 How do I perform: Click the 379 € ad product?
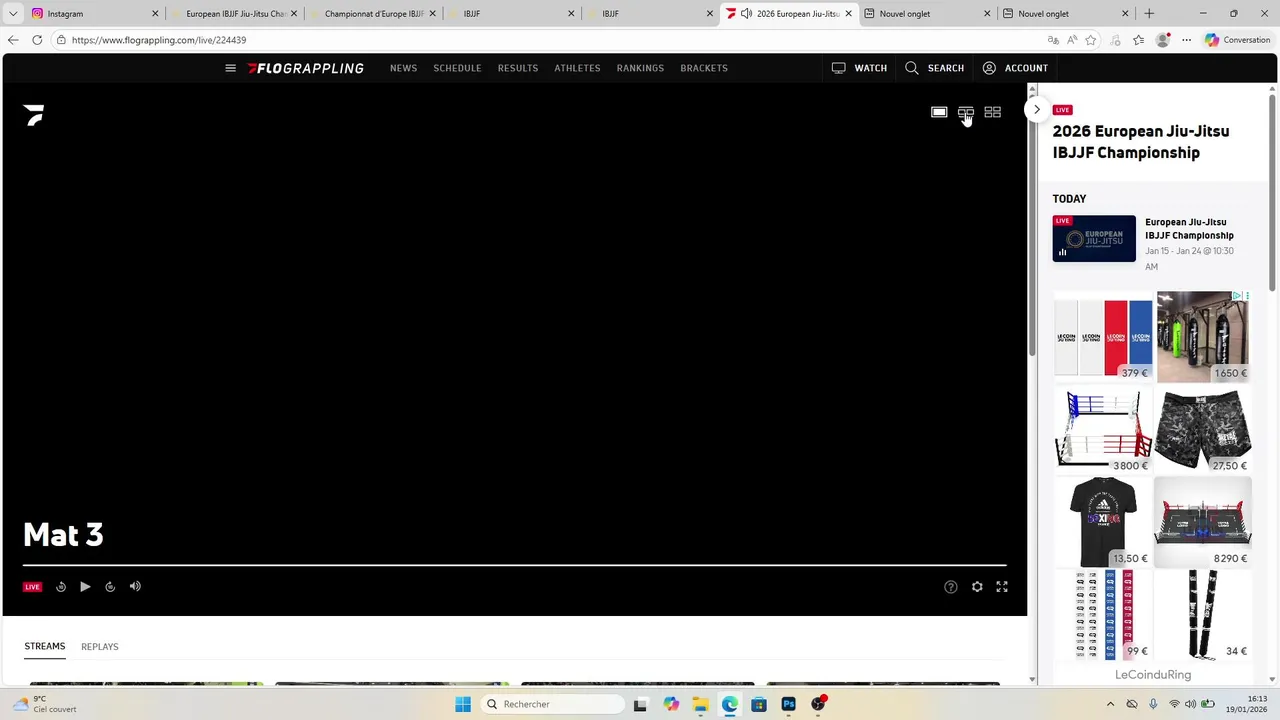(1103, 337)
